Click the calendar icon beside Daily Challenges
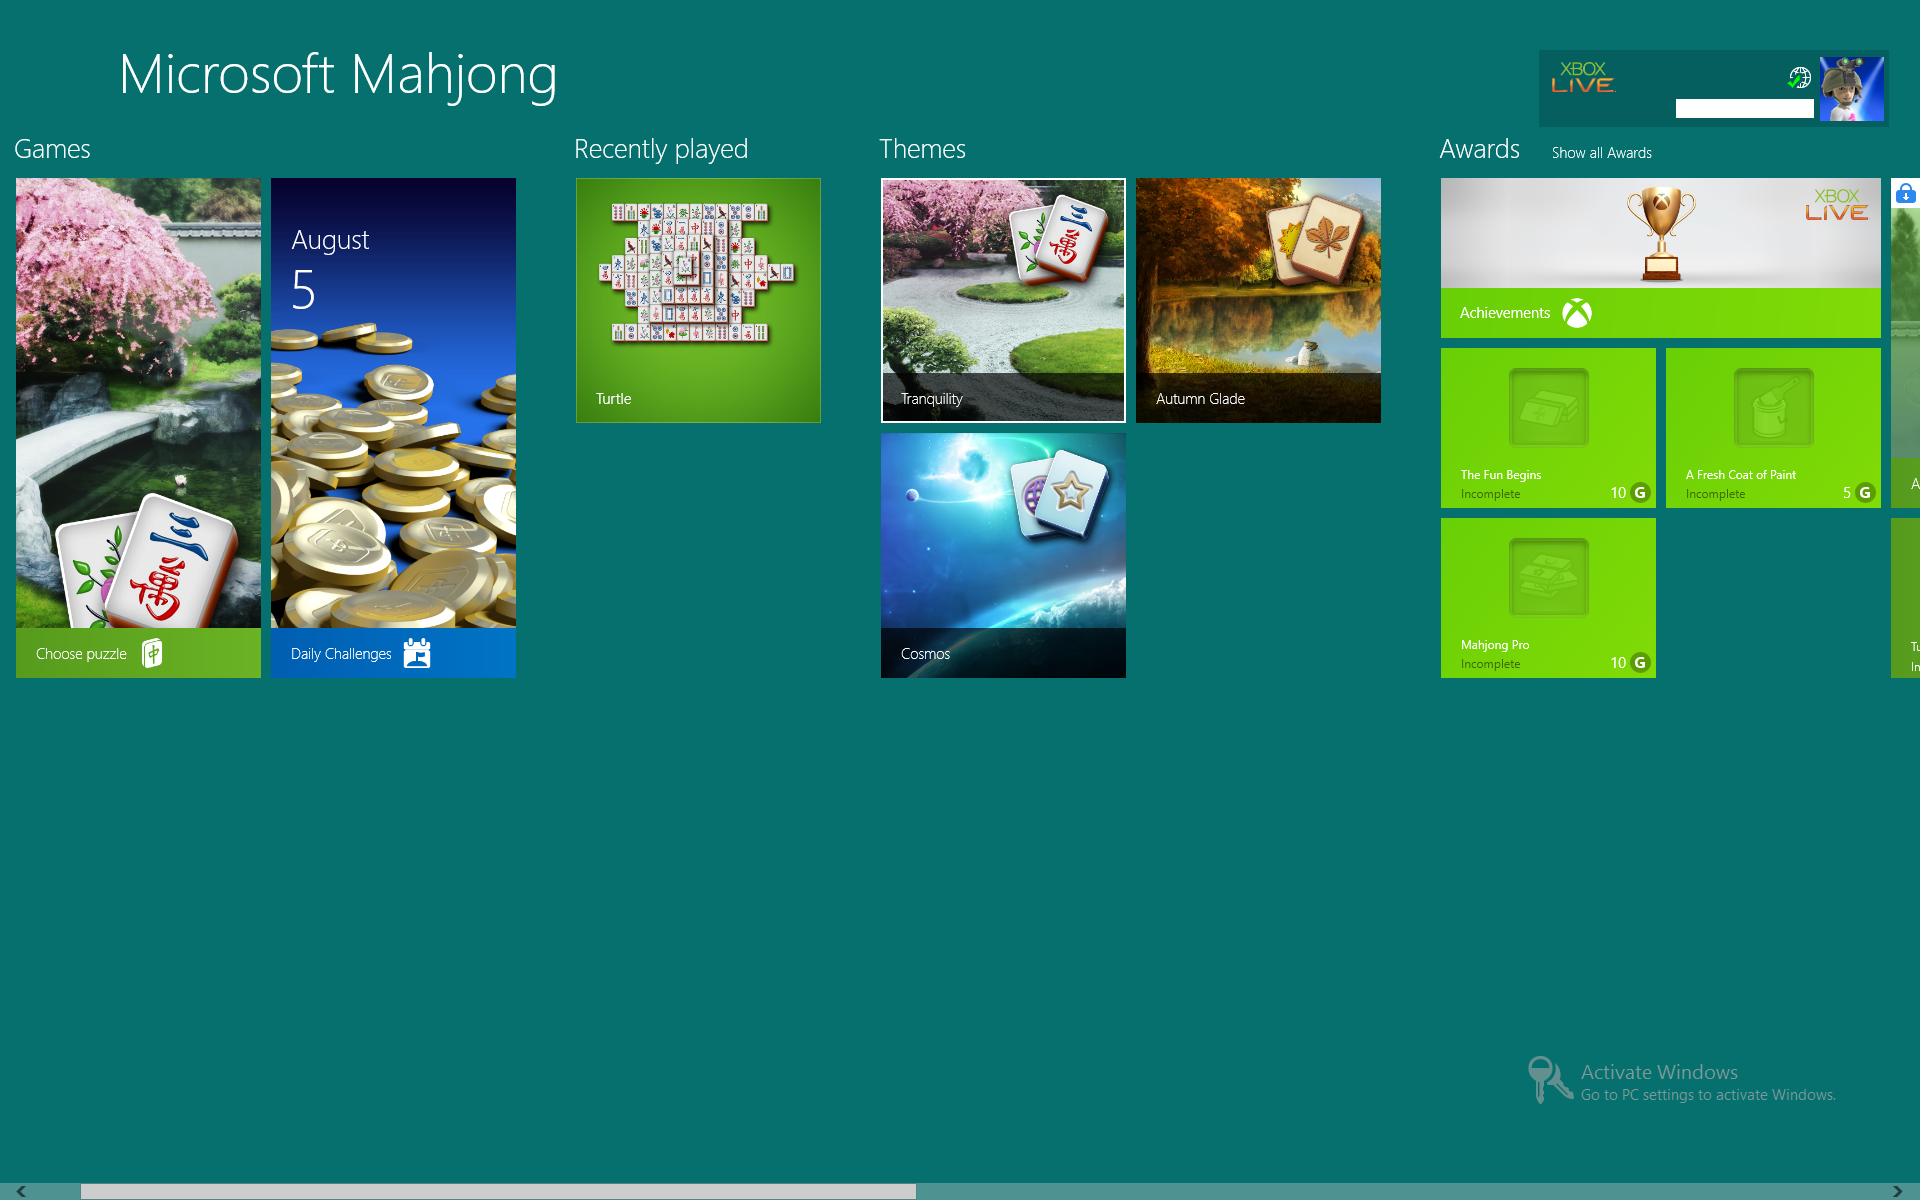This screenshot has width=1920, height=1200. 417,653
